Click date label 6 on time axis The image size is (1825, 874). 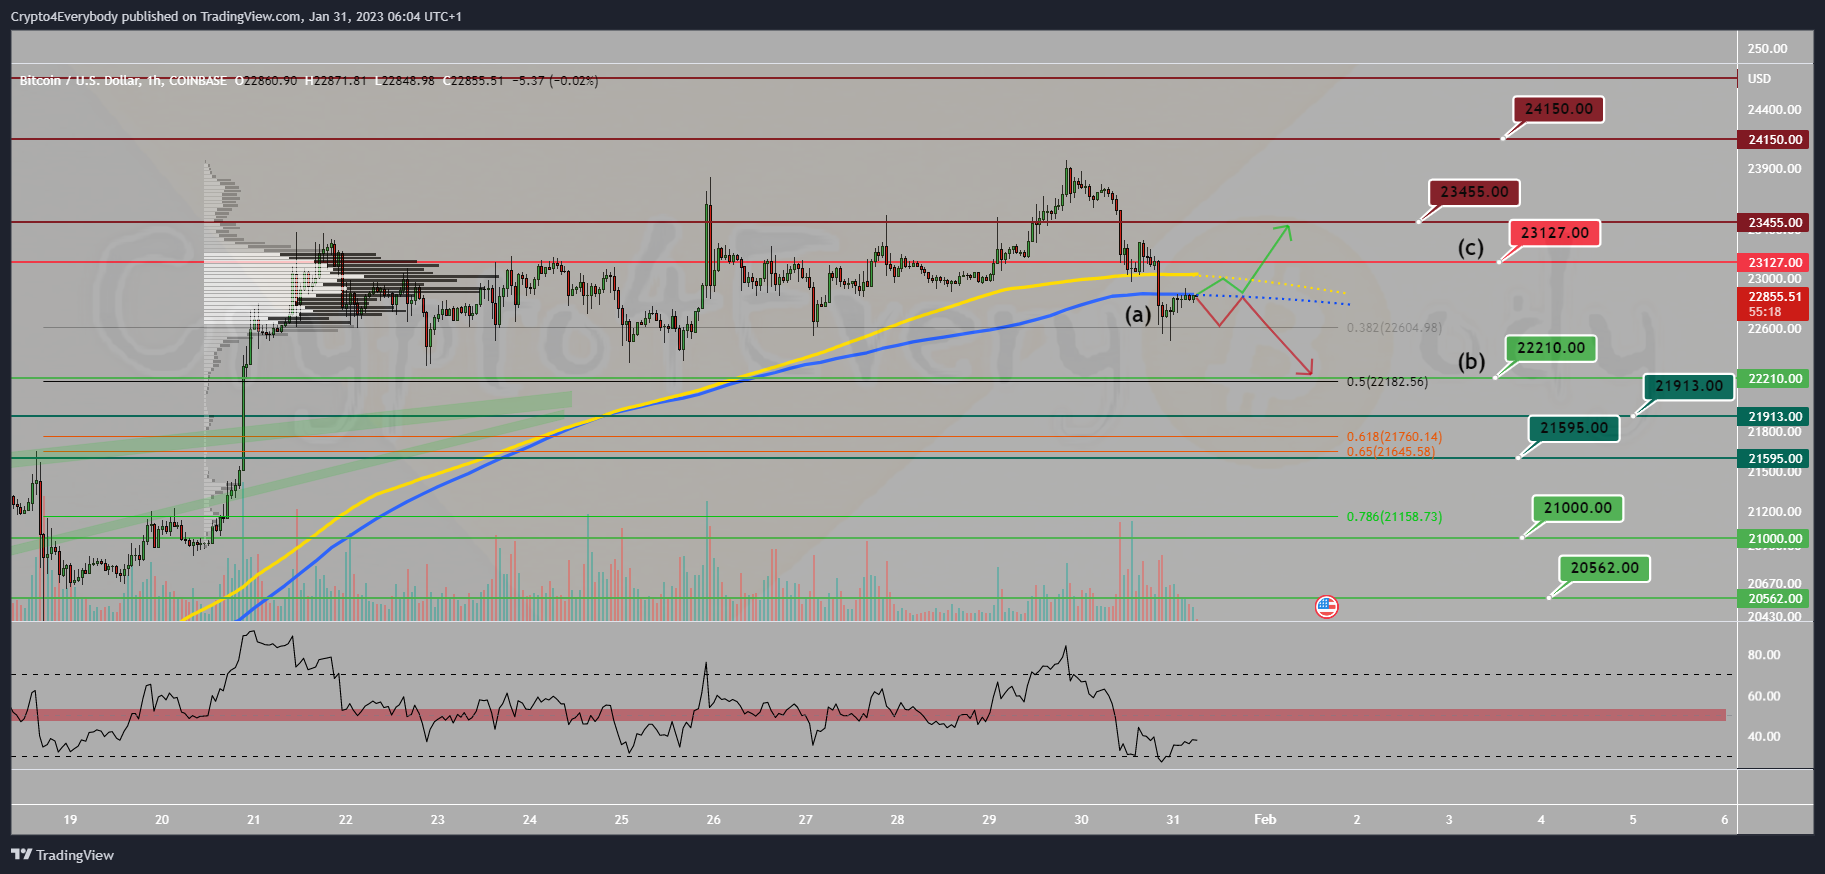pos(1725,820)
